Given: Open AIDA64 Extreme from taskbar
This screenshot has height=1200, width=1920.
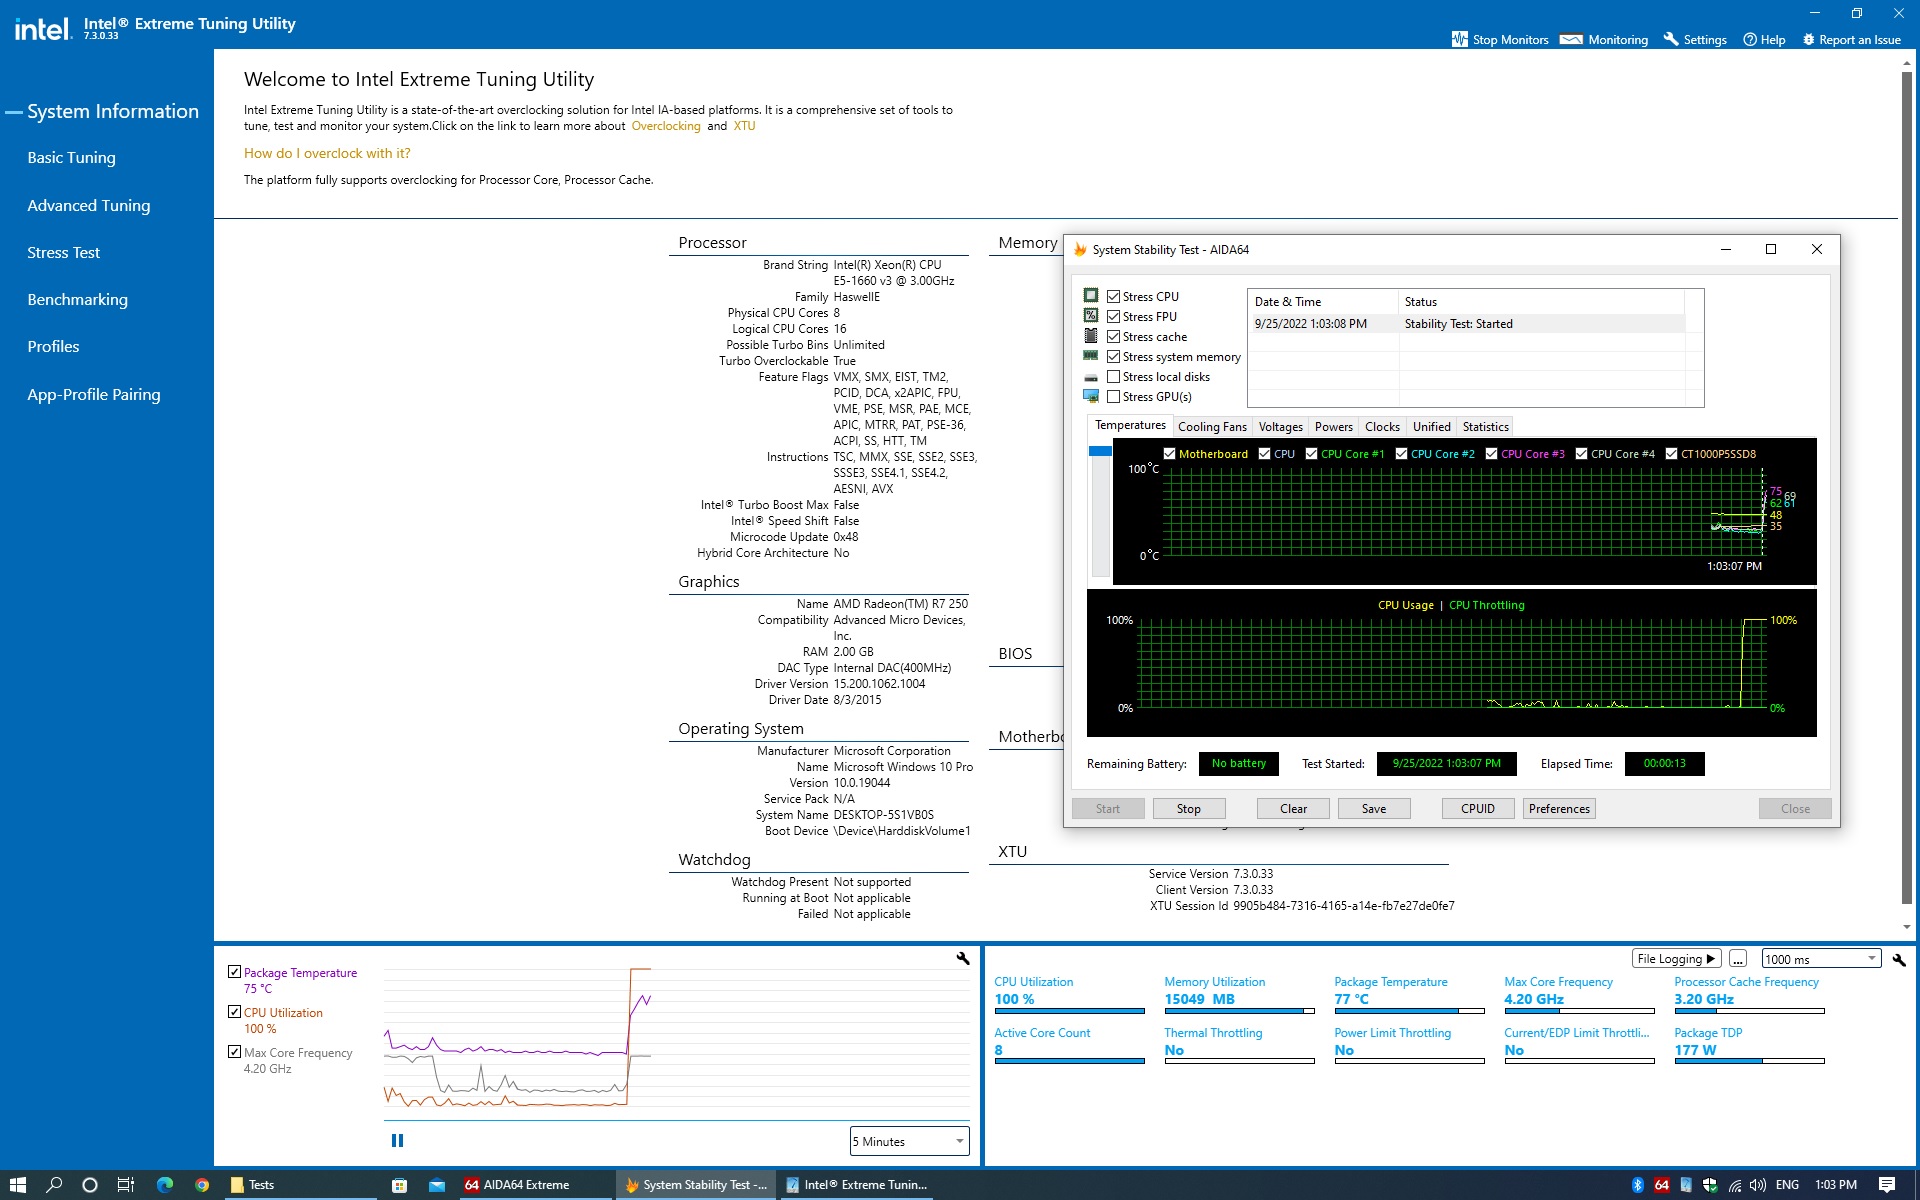Looking at the screenshot, I should pyautogui.click(x=517, y=1185).
